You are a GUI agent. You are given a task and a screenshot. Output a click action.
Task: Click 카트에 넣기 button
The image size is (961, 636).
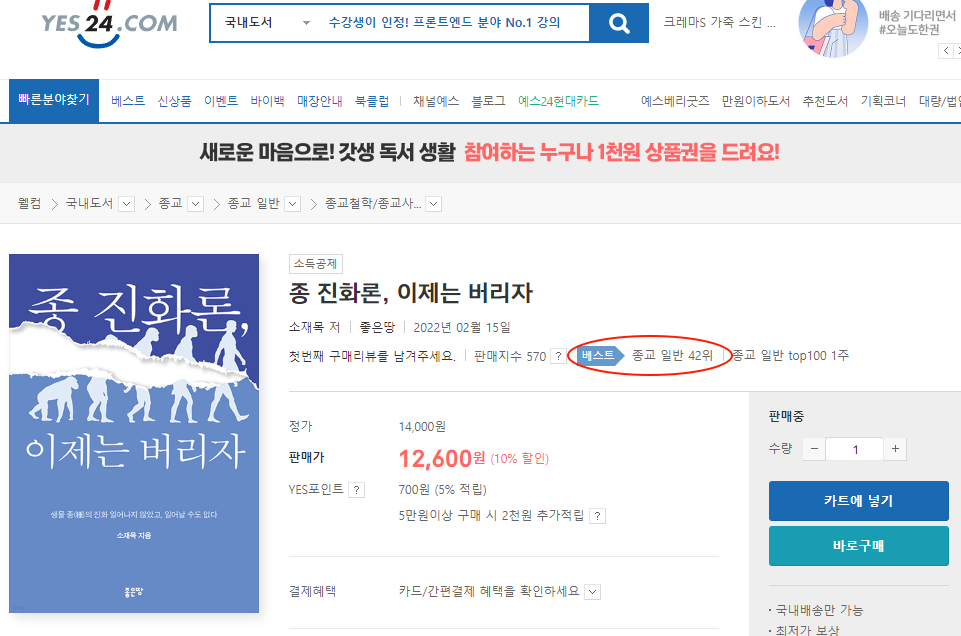[x=859, y=501]
